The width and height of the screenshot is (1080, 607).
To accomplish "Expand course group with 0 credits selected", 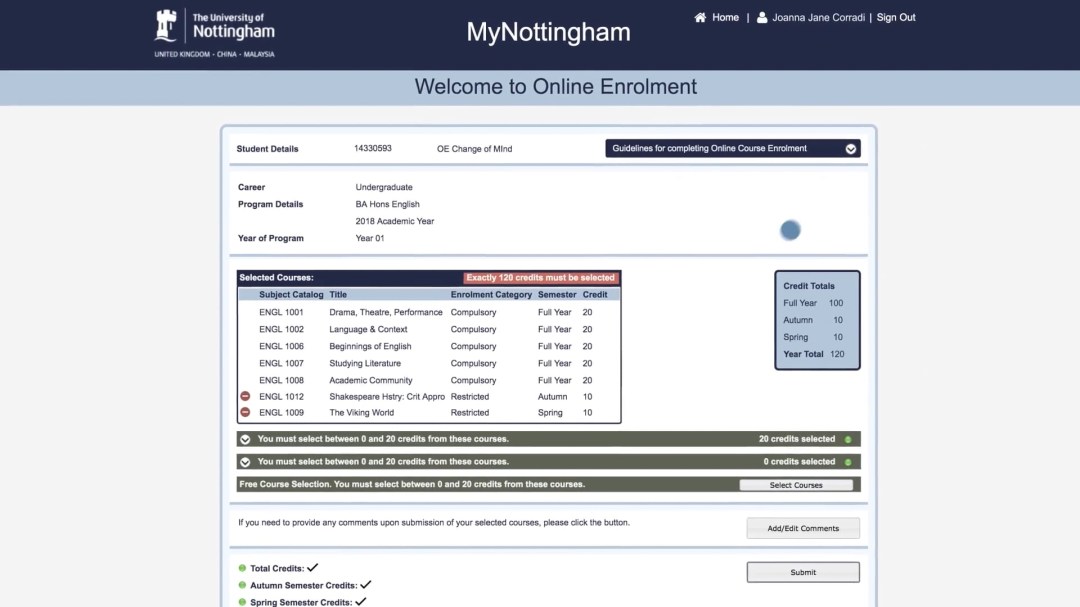I will [245, 462].
